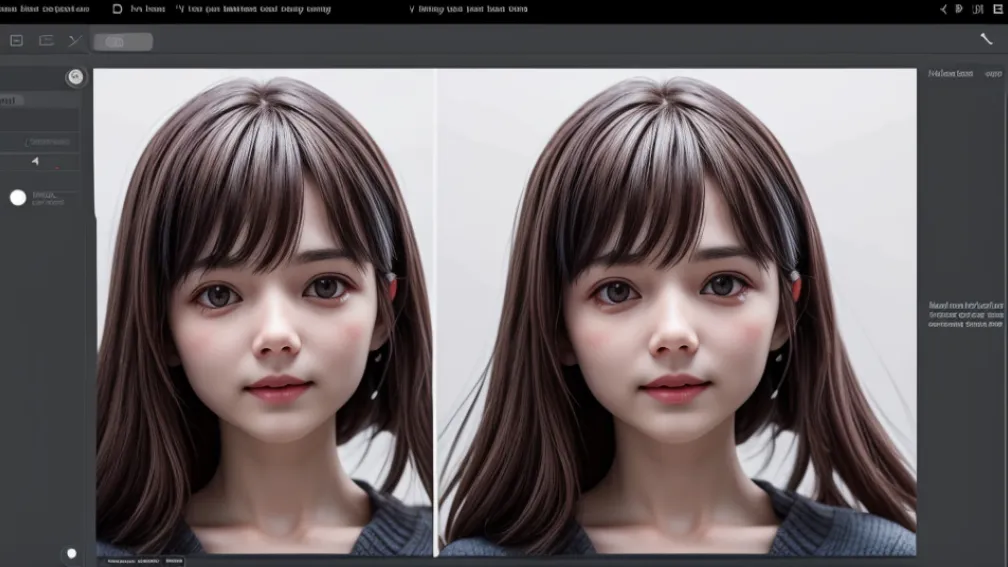
Task: Toggle the small white dot at the bottom-left
Action: 71,553
